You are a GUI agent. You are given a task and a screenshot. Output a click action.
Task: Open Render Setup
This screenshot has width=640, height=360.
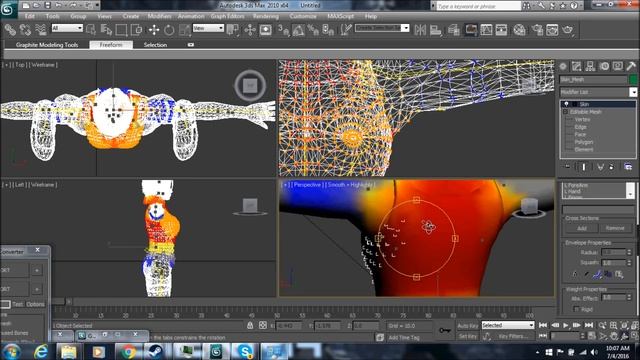537,30
